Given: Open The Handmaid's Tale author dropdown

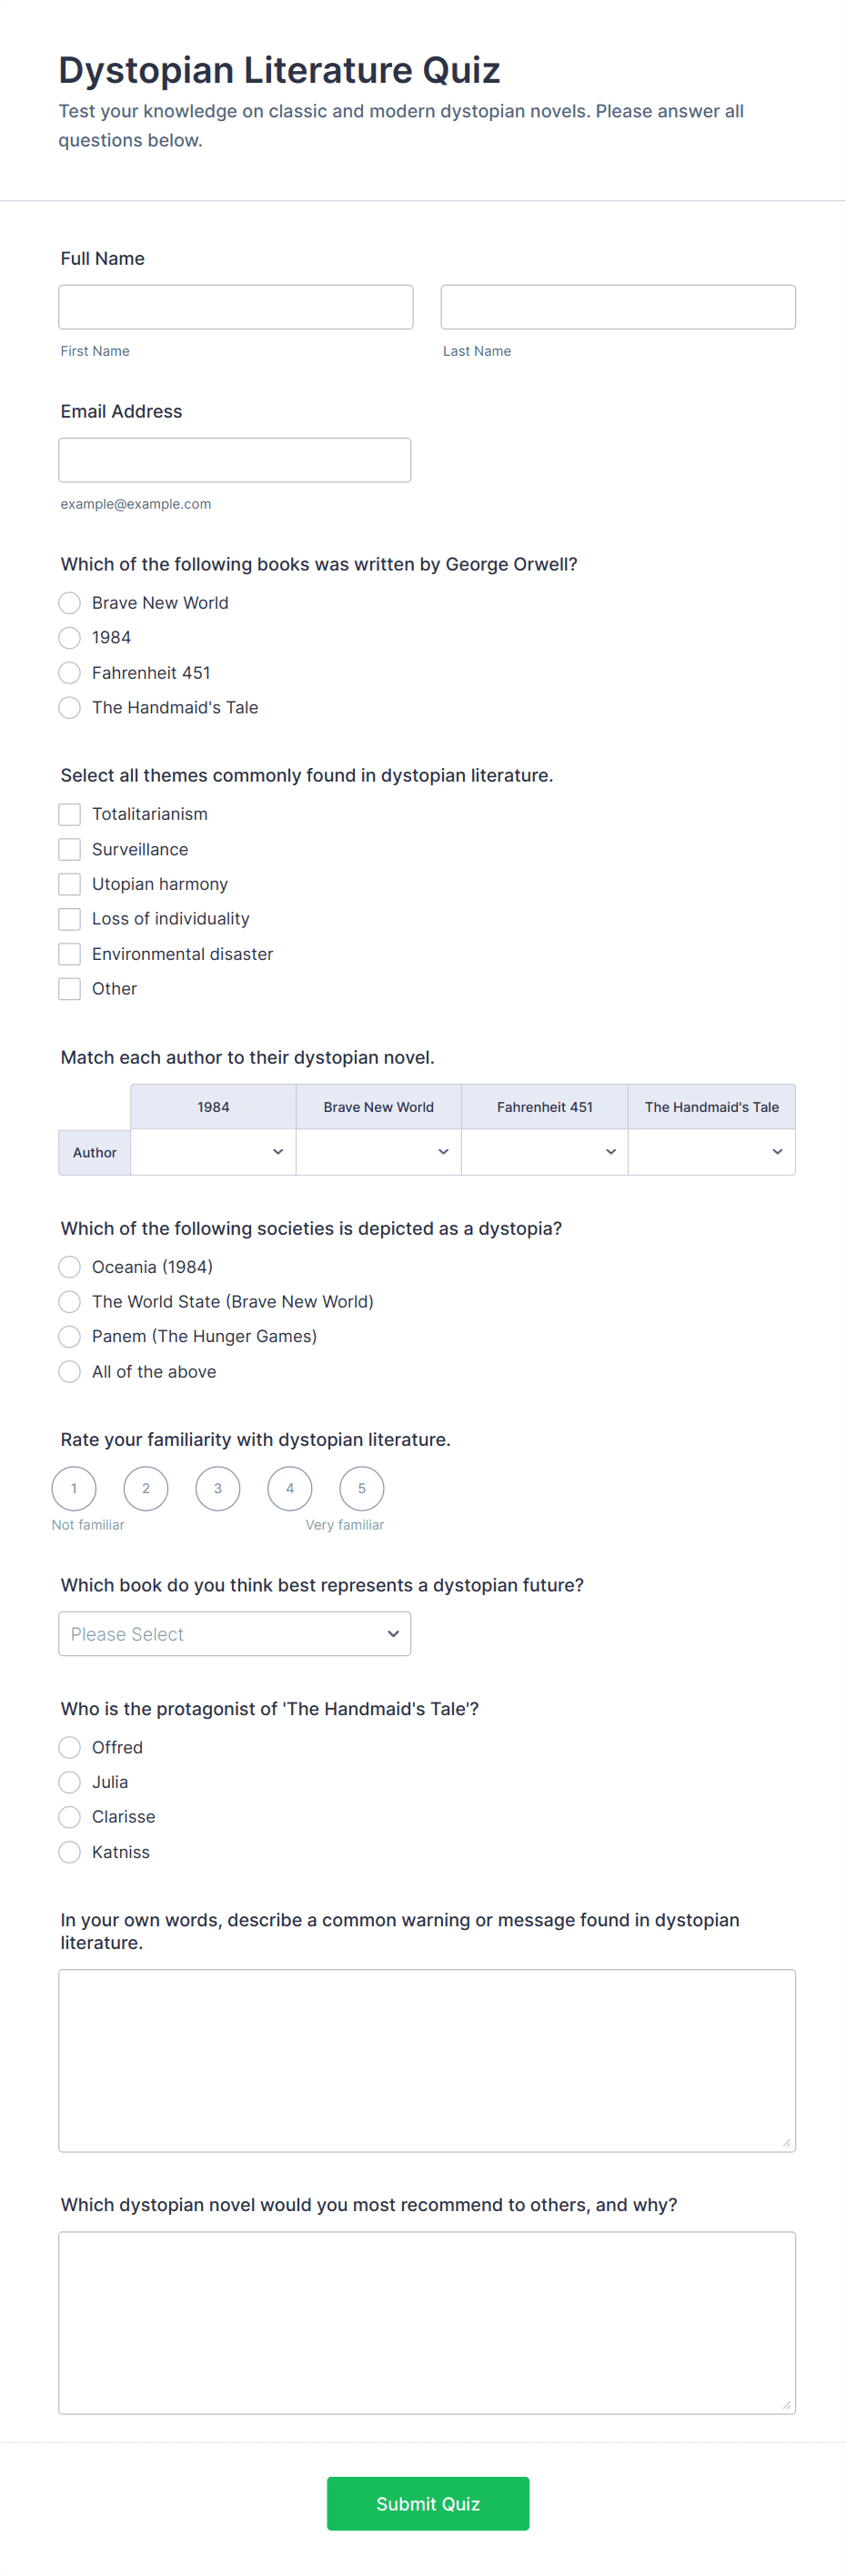Looking at the screenshot, I should [712, 1152].
